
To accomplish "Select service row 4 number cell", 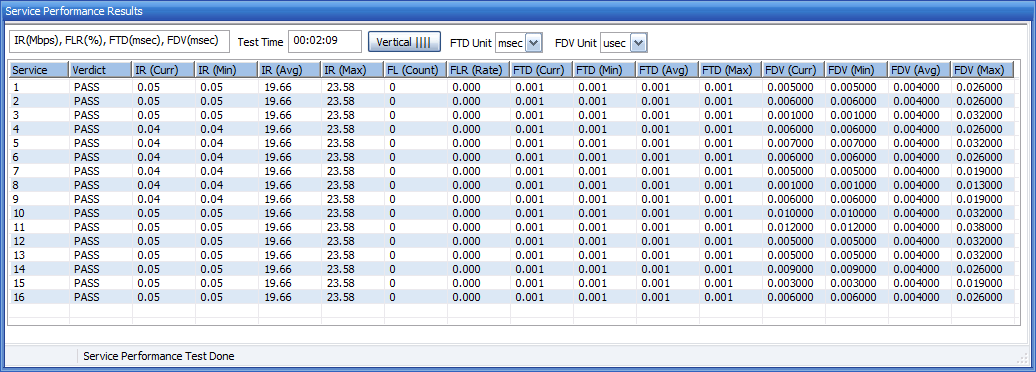I will 38,129.
